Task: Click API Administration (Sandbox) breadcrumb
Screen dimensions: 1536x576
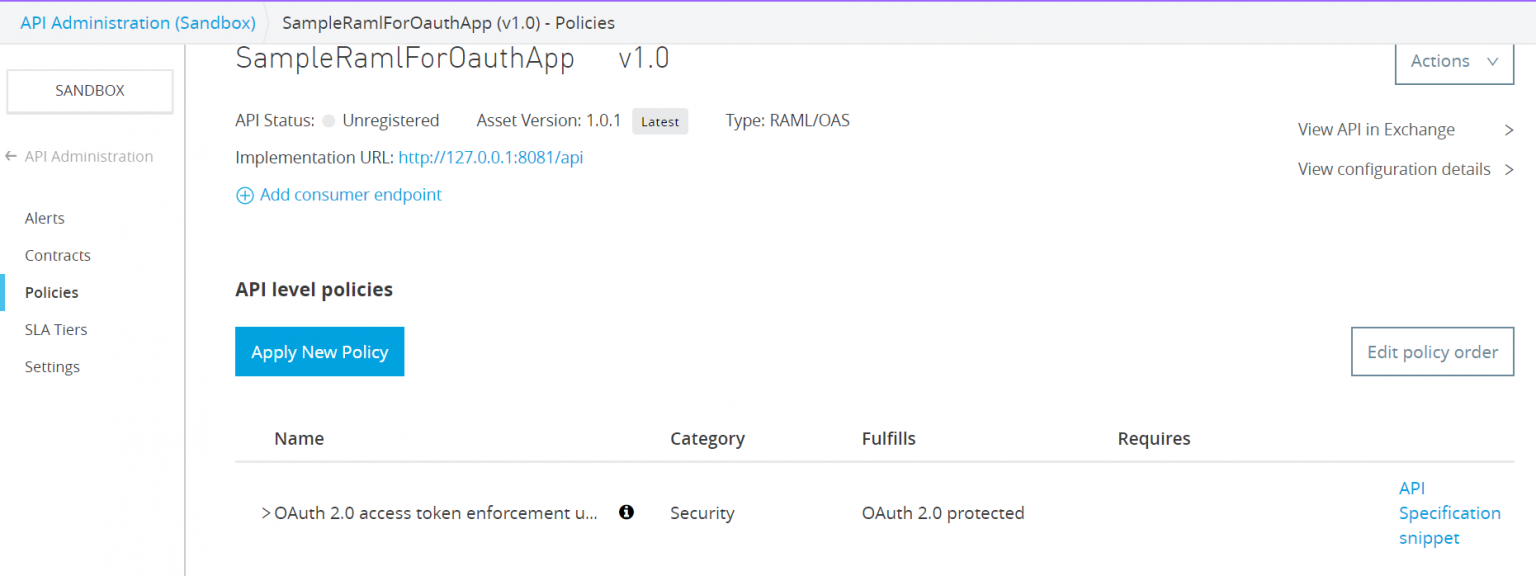Action: [x=138, y=22]
